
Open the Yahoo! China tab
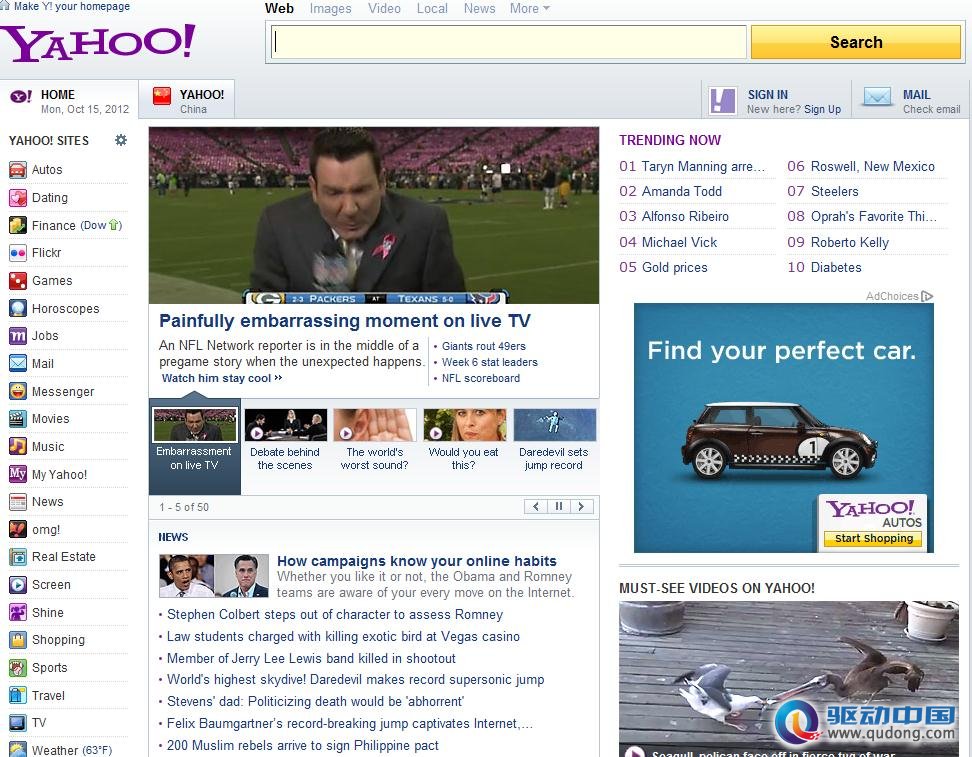tap(187, 99)
